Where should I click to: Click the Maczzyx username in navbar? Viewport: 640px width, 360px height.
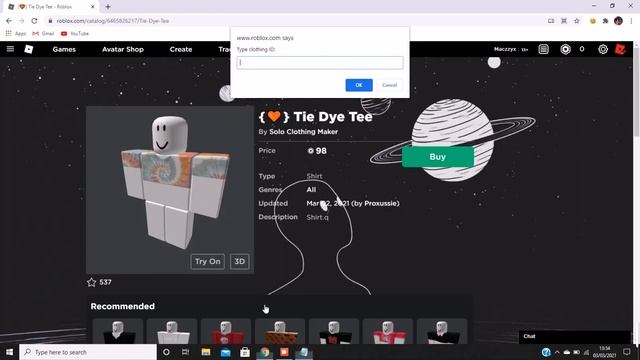coord(505,49)
